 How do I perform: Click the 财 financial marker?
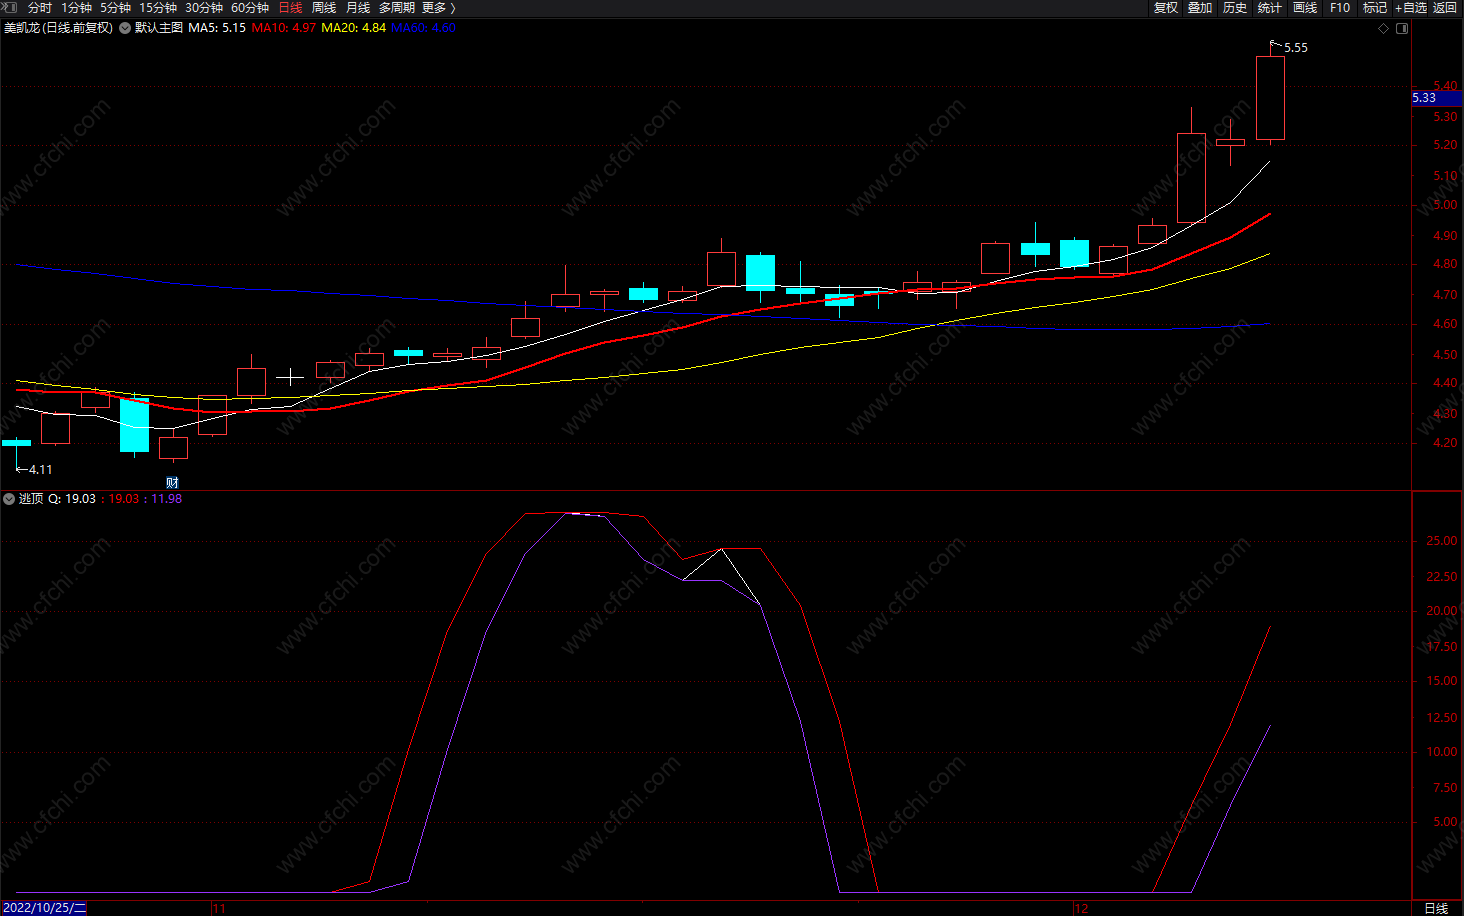173,483
